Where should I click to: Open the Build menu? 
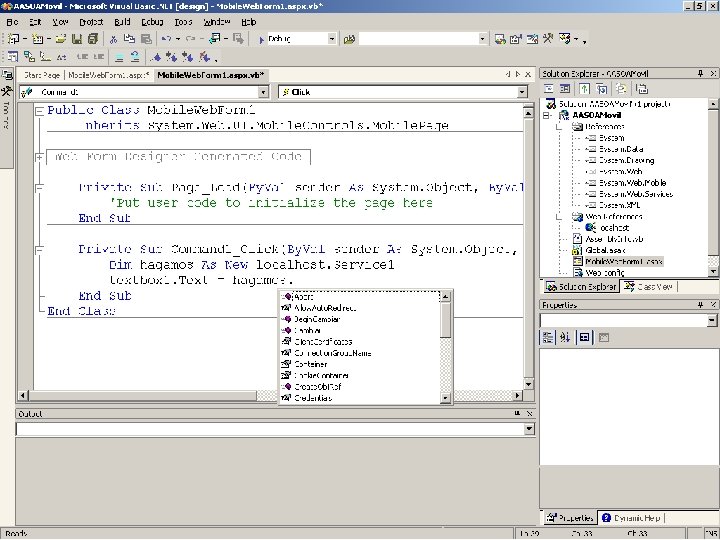122,21
